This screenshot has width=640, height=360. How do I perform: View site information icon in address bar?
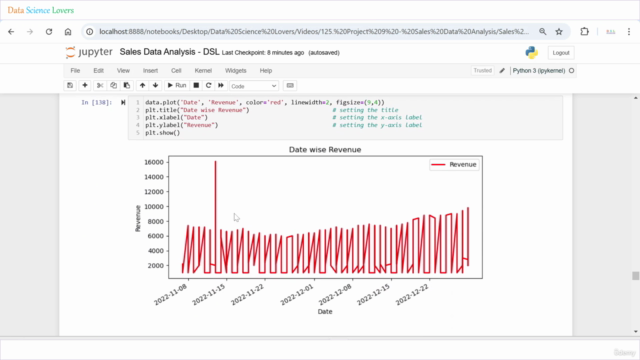89,31
